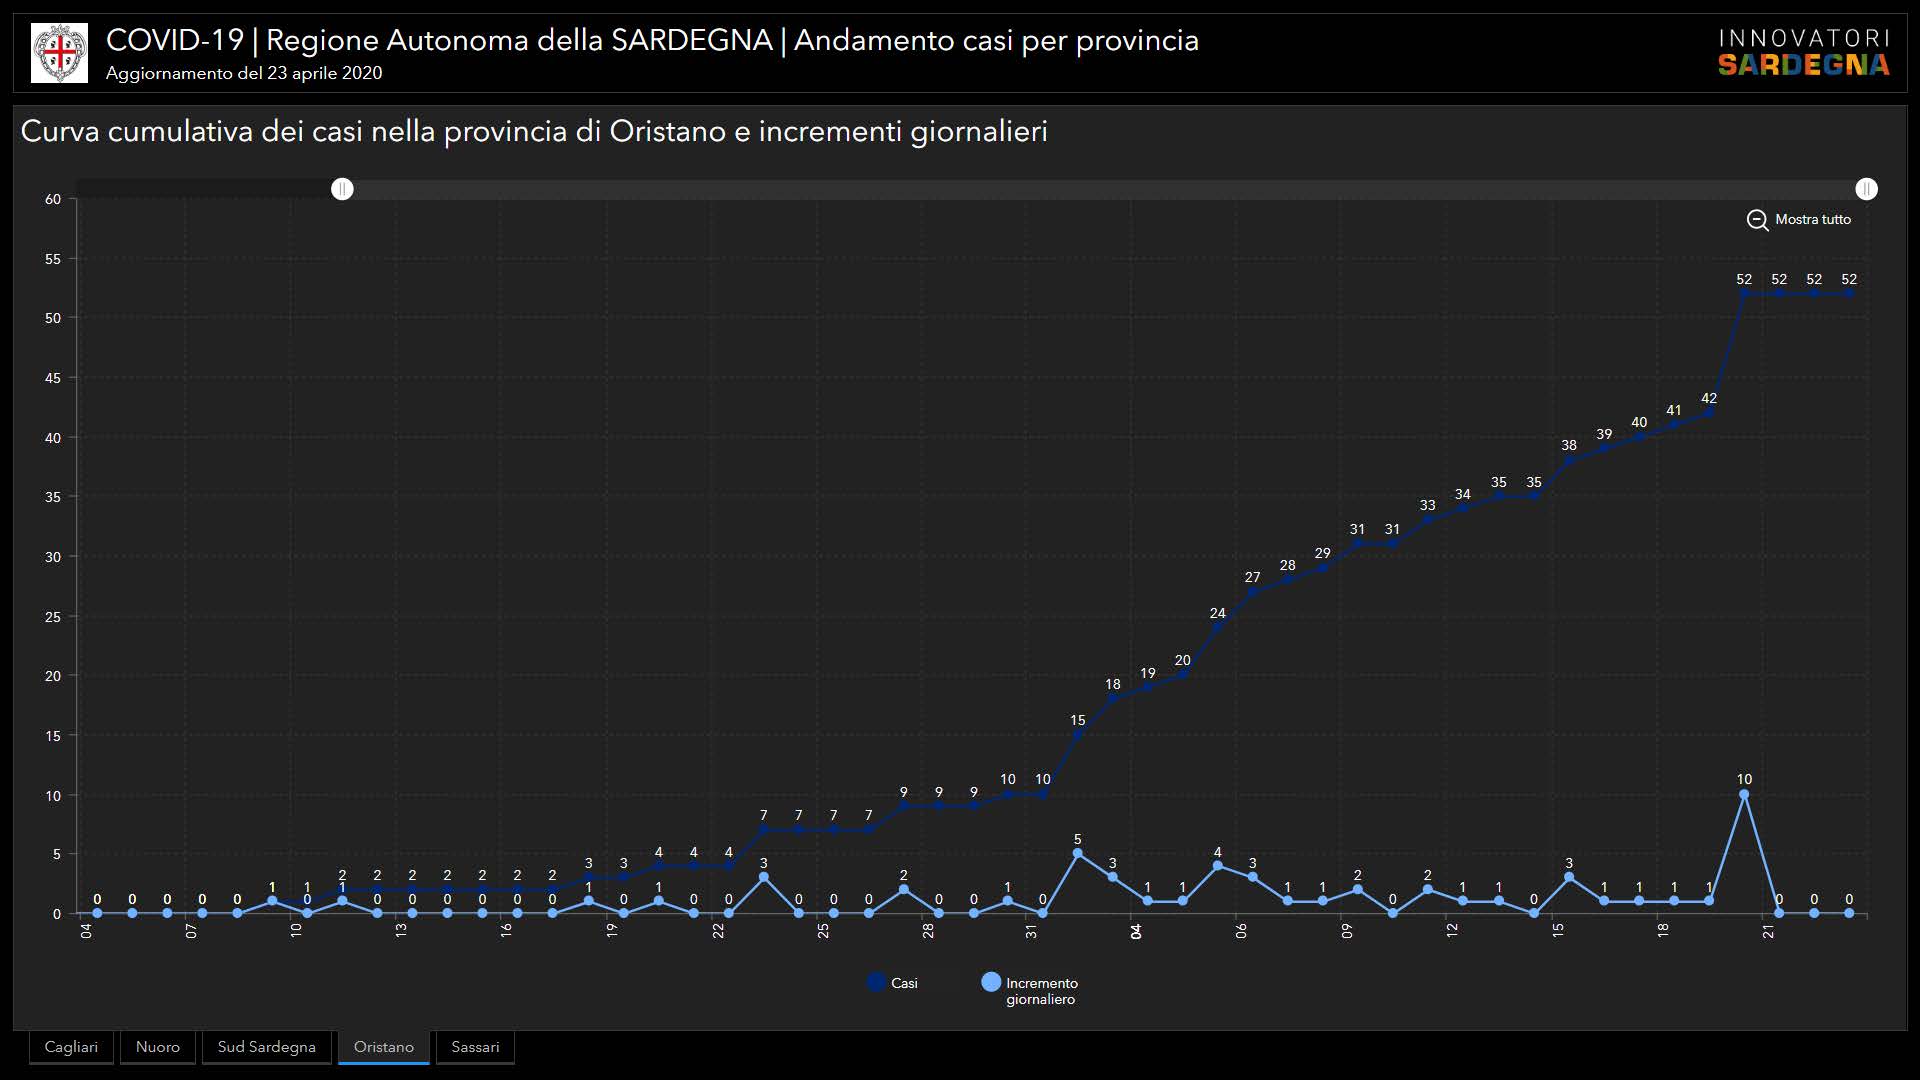Screen dimensions: 1920x1080
Task: Click the first cumulative data point labeled 52
Action: coord(1744,294)
